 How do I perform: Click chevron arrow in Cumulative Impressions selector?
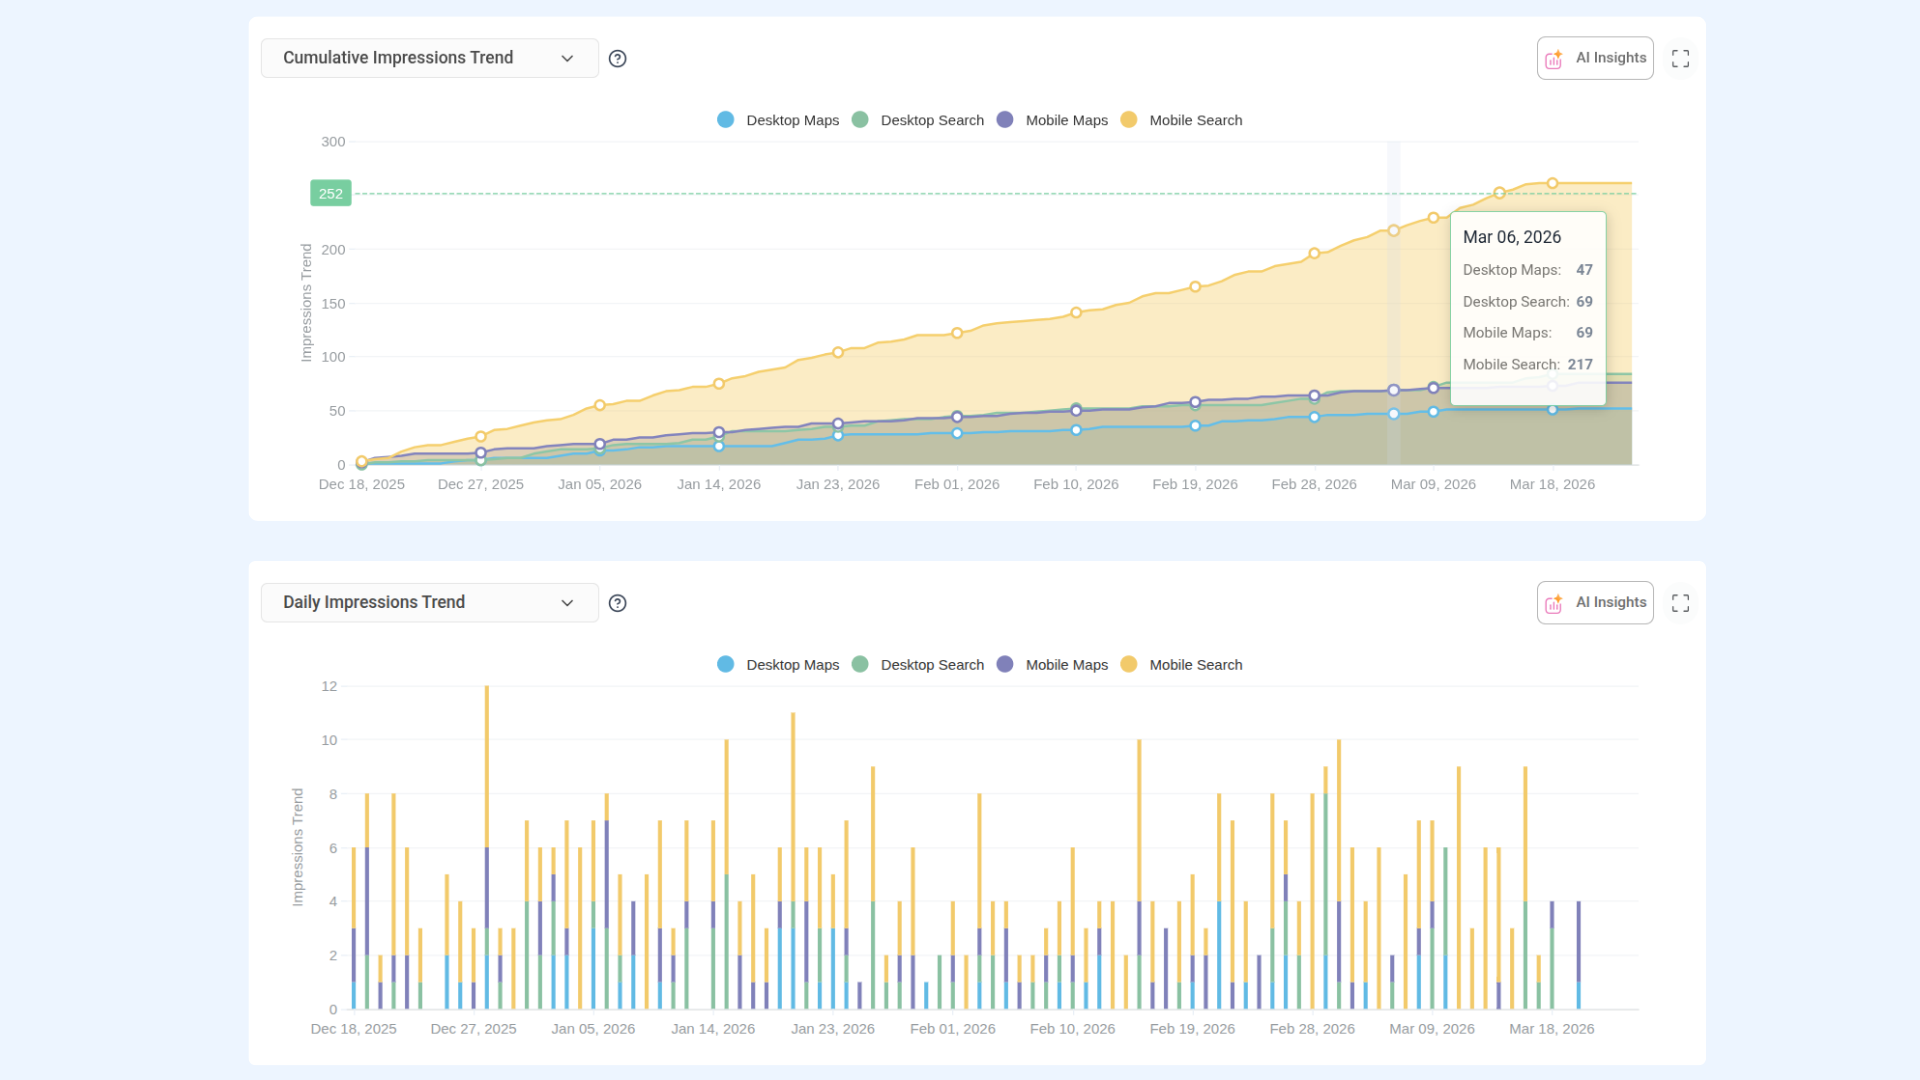click(x=567, y=58)
